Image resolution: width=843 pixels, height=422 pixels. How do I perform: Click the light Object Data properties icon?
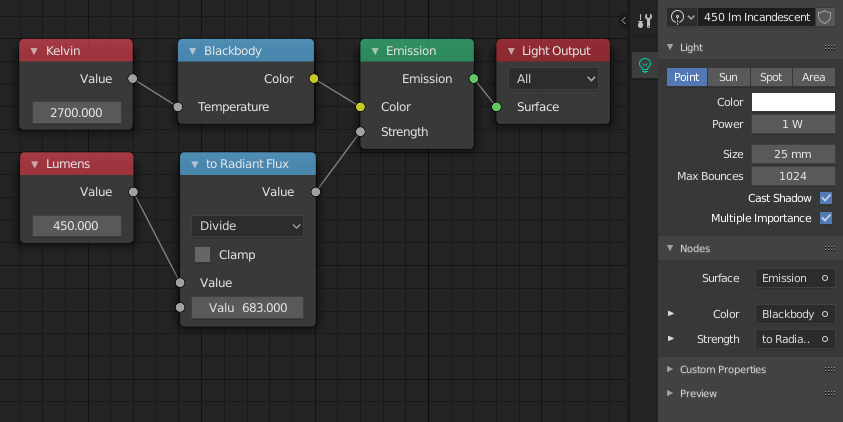pos(645,65)
